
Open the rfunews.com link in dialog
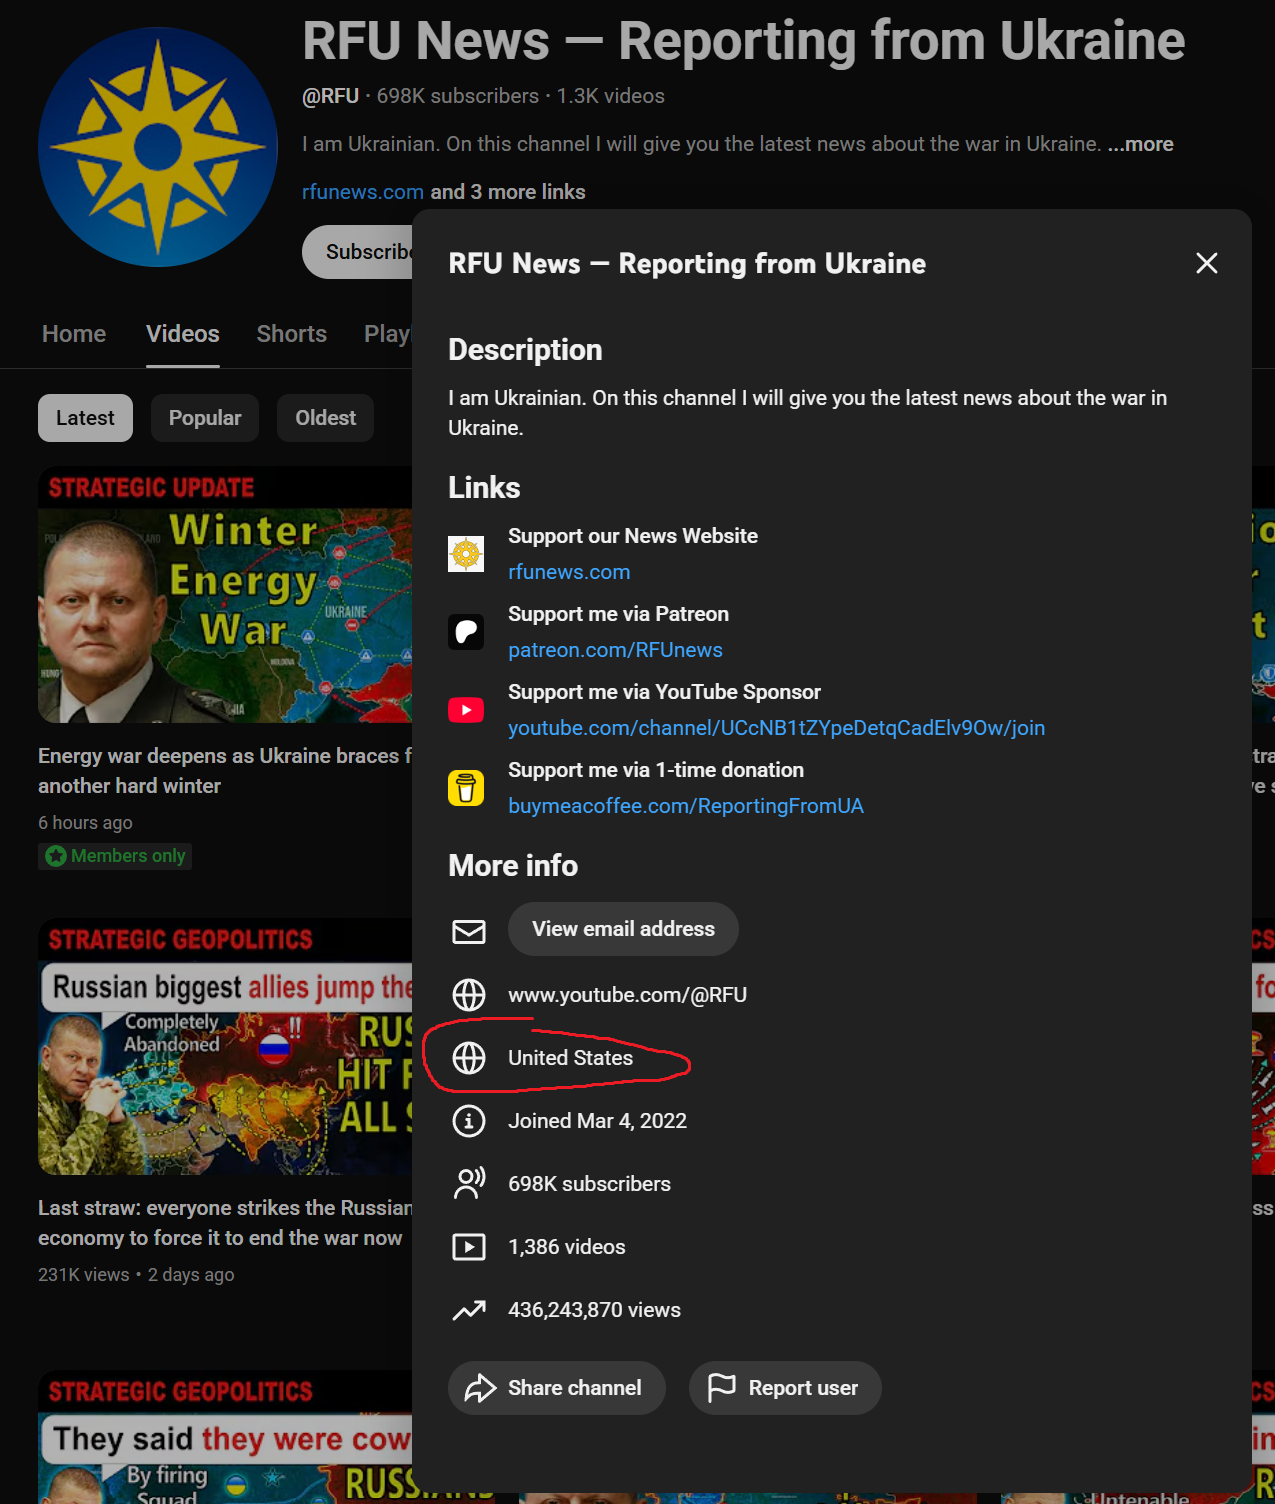coord(569,572)
